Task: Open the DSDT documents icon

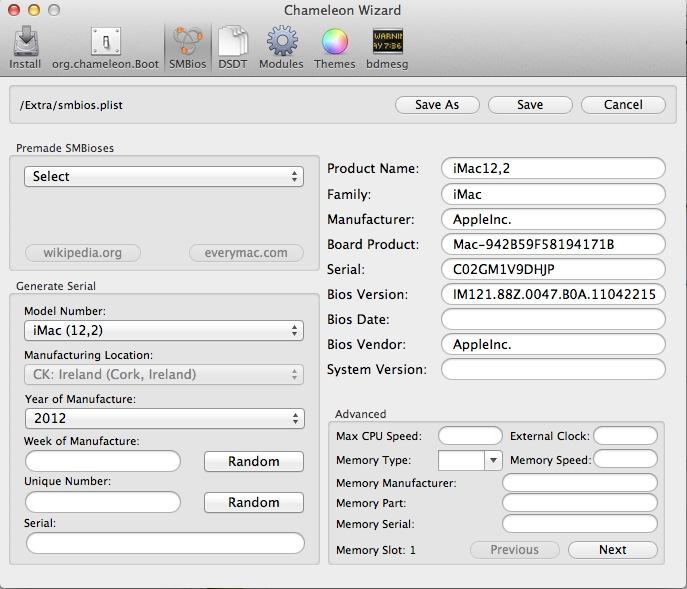Action: click(x=233, y=47)
